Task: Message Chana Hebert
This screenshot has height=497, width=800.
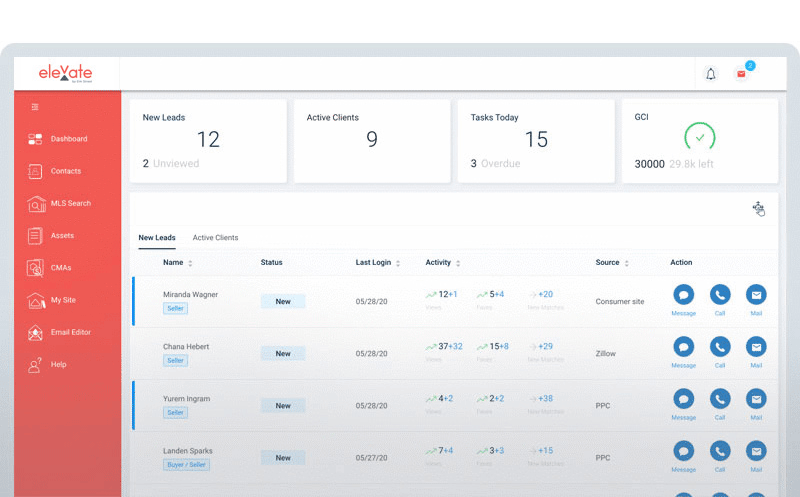Action: (684, 346)
